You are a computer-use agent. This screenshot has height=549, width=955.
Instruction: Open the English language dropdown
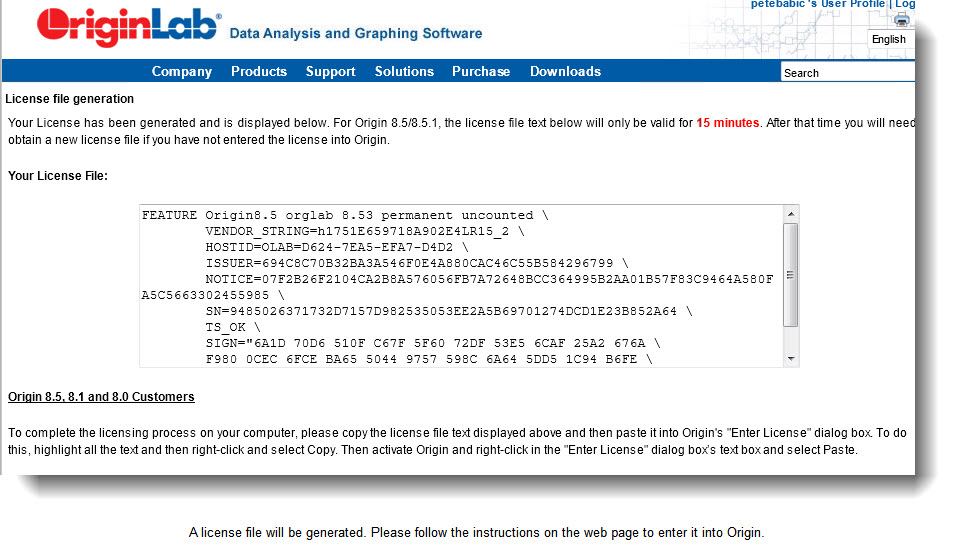click(x=889, y=39)
